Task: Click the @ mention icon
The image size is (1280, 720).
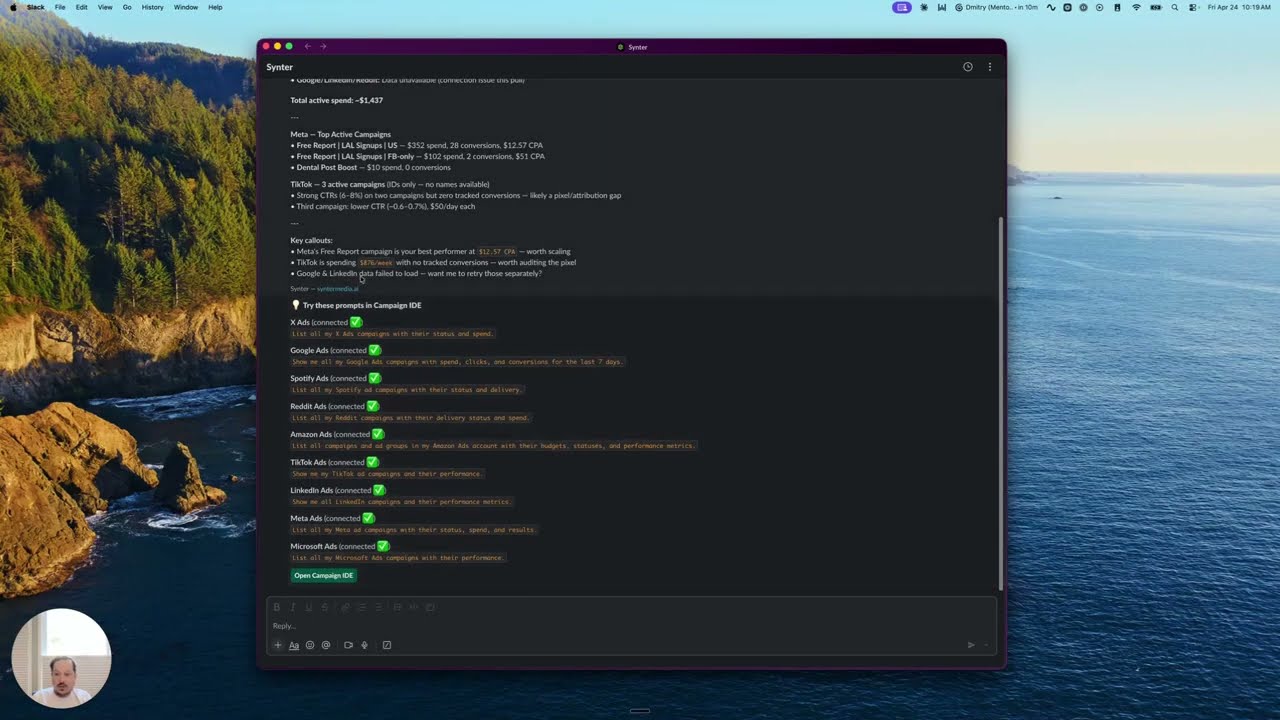Action: point(326,645)
